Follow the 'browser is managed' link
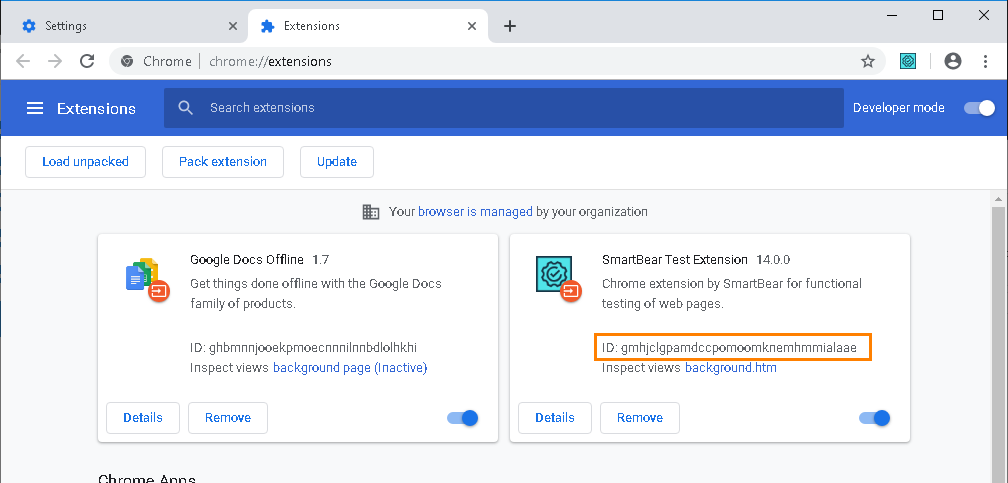This screenshot has width=1008, height=483. tap(475, 212)
